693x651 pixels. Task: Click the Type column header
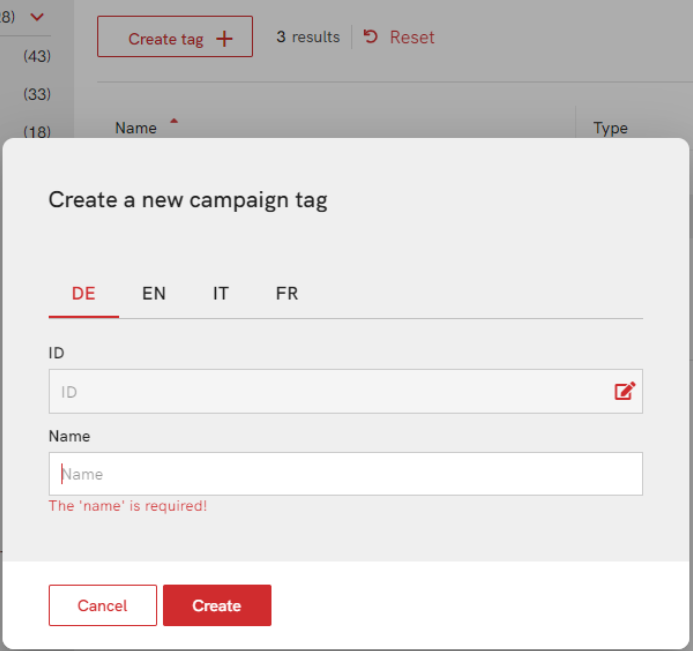click(610, 128)
